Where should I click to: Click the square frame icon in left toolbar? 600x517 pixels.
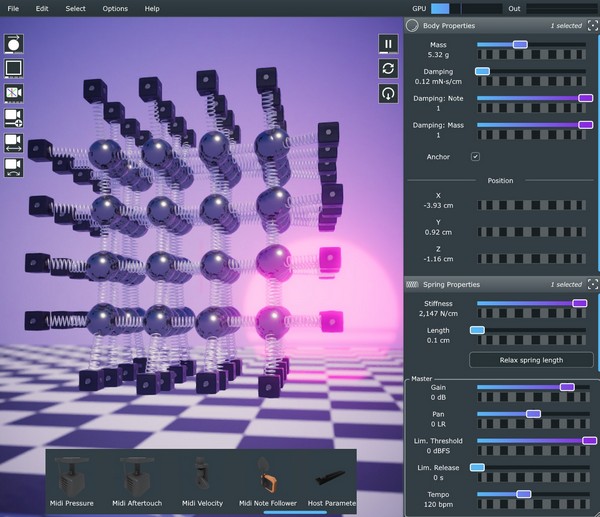[14, 69]
